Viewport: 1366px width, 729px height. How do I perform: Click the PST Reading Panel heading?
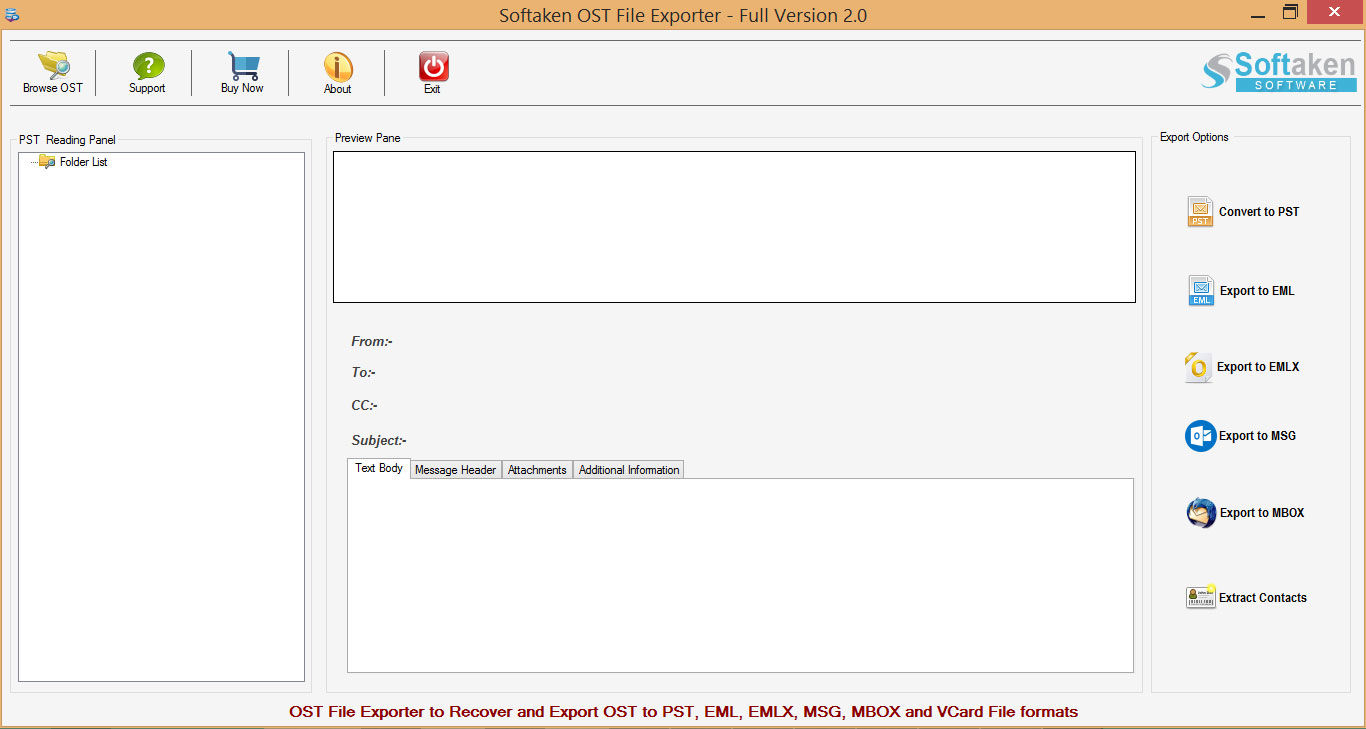pos(67,140)
